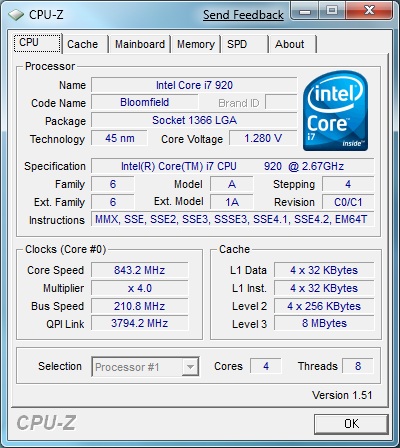Click the 'Version 1.51' text

pyautogui.click(x=342, y=395)
